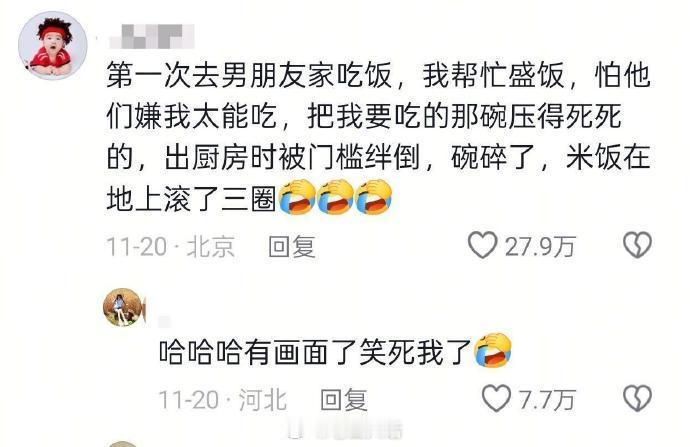This screenshot has width=690, height=447.
Task: Select the comment about 第一次去男朋友家吃饭
Action: pyautogui.click(x=378, y=137)
